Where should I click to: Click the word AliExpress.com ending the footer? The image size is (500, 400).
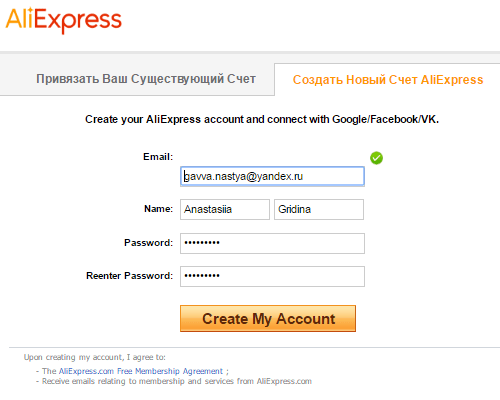click(284, 381)
